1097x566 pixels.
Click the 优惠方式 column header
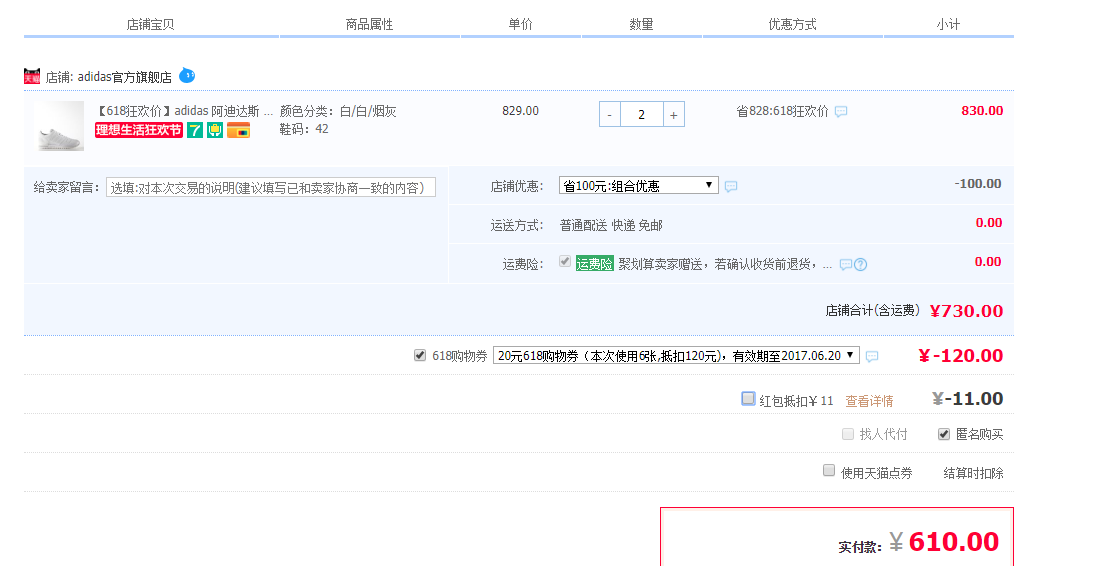coord(793,24)
